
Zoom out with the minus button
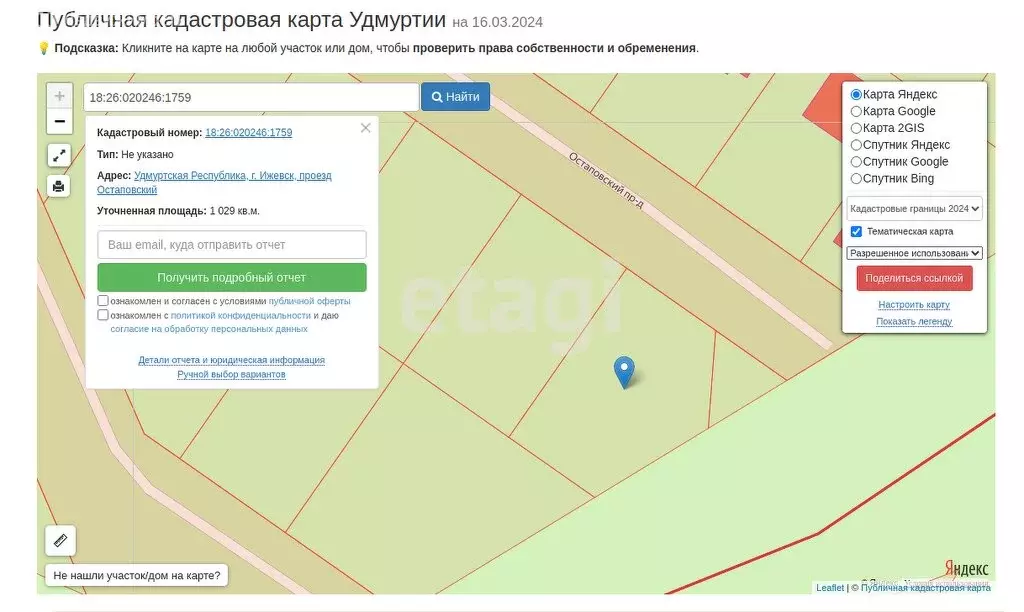tap(59, 121)
